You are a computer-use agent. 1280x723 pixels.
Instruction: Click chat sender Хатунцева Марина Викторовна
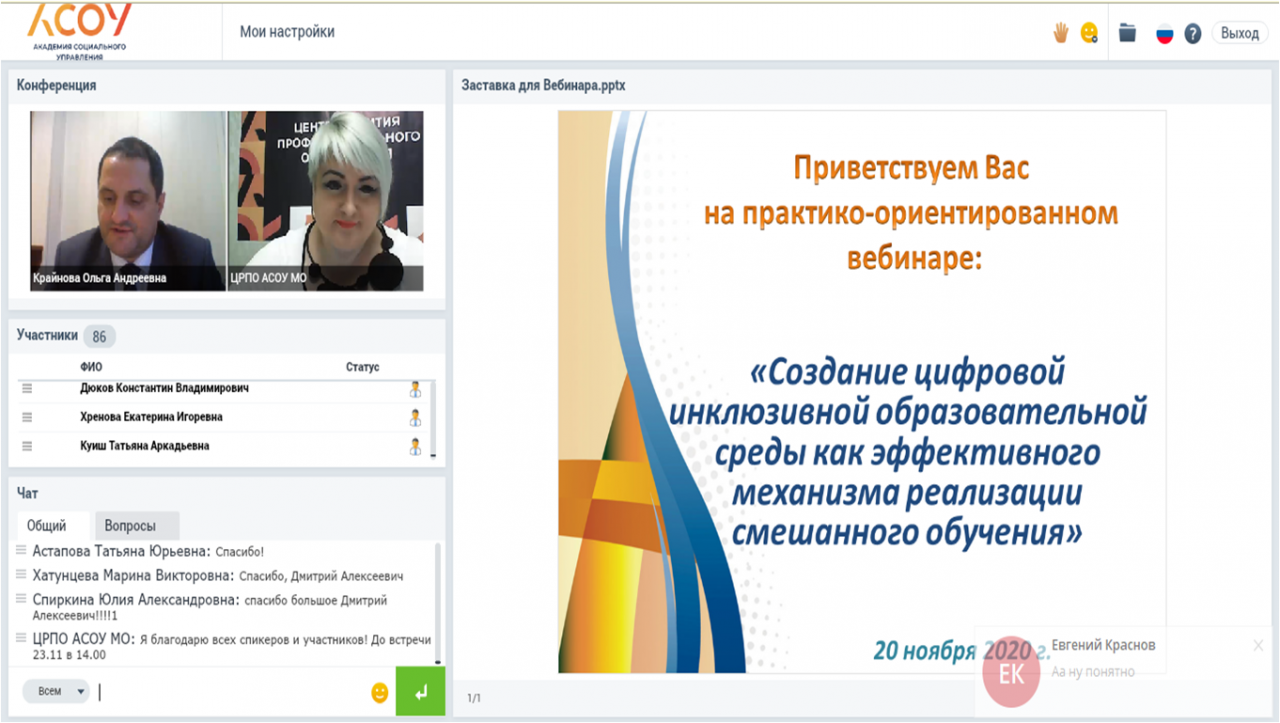tap(134, 576)
